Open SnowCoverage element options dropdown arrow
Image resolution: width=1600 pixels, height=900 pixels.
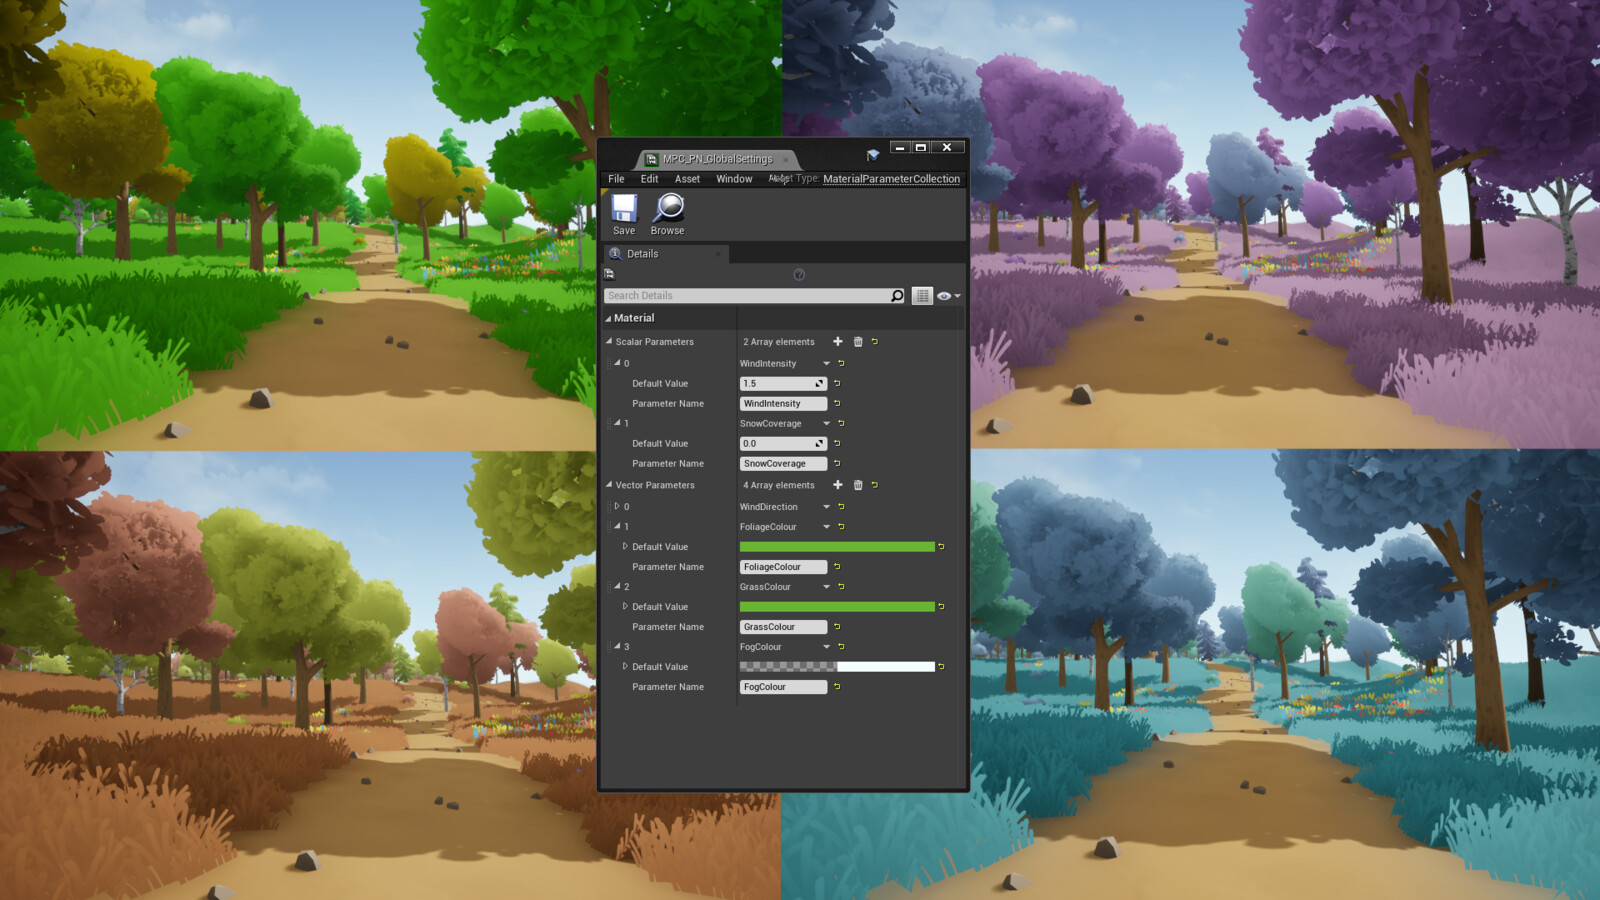coord(826,424)
